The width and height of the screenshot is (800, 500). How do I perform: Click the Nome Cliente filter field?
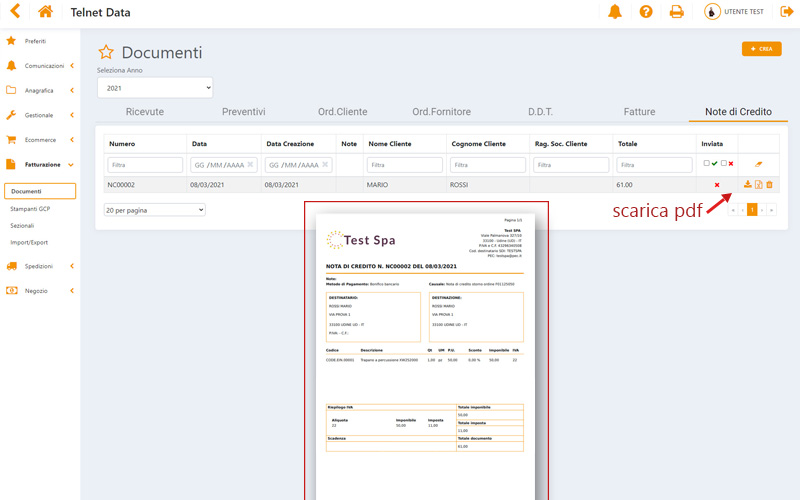(404, 164)
